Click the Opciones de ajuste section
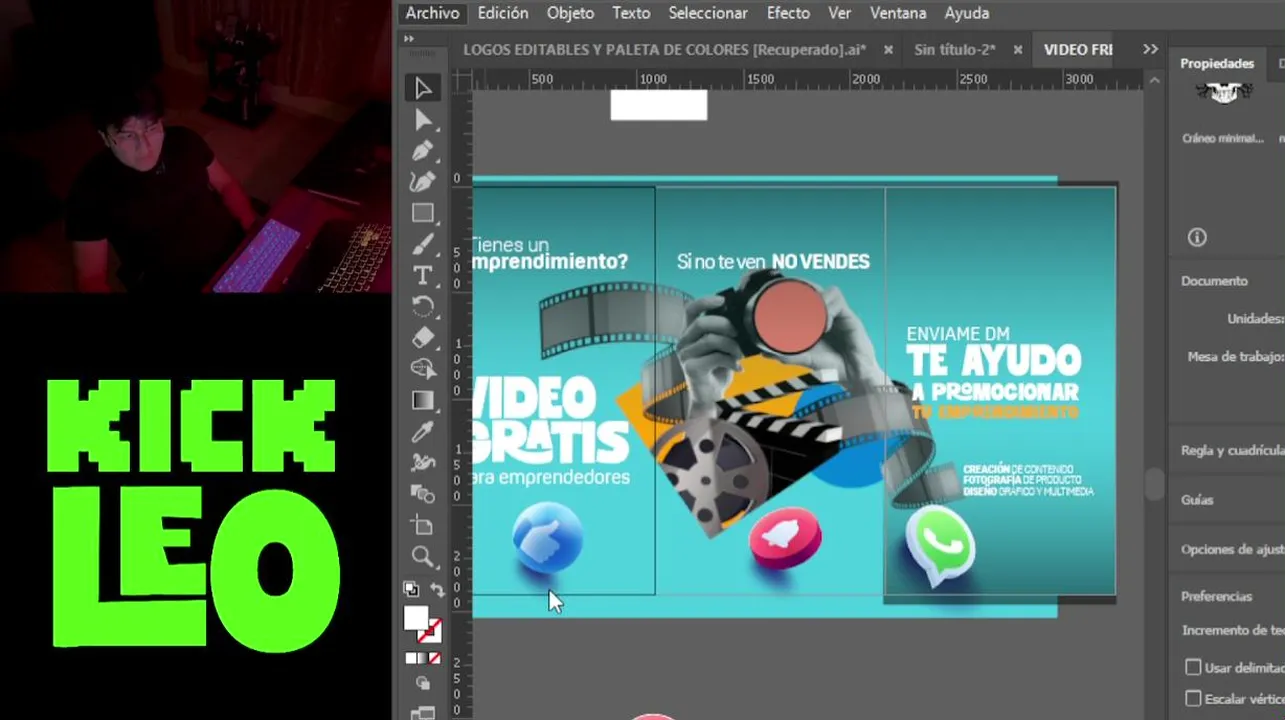1285x720 pixels. pyautogui.click(x=1232, y=549)
